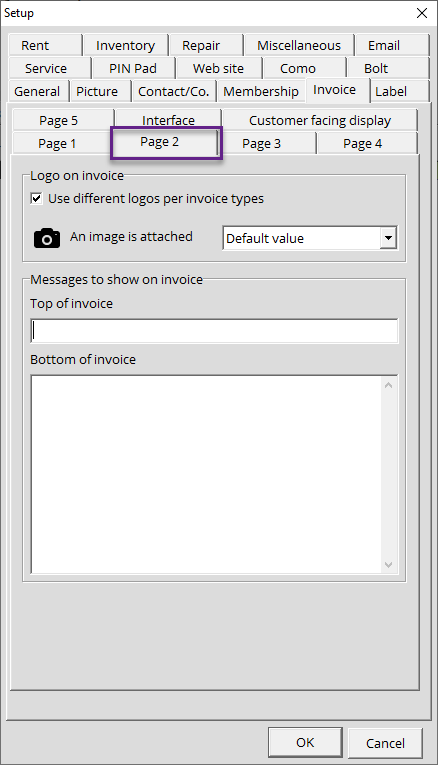The height and width of the screenshot is (765, 438).
Task: Click the An image is attached label
Action: (131, 237)
